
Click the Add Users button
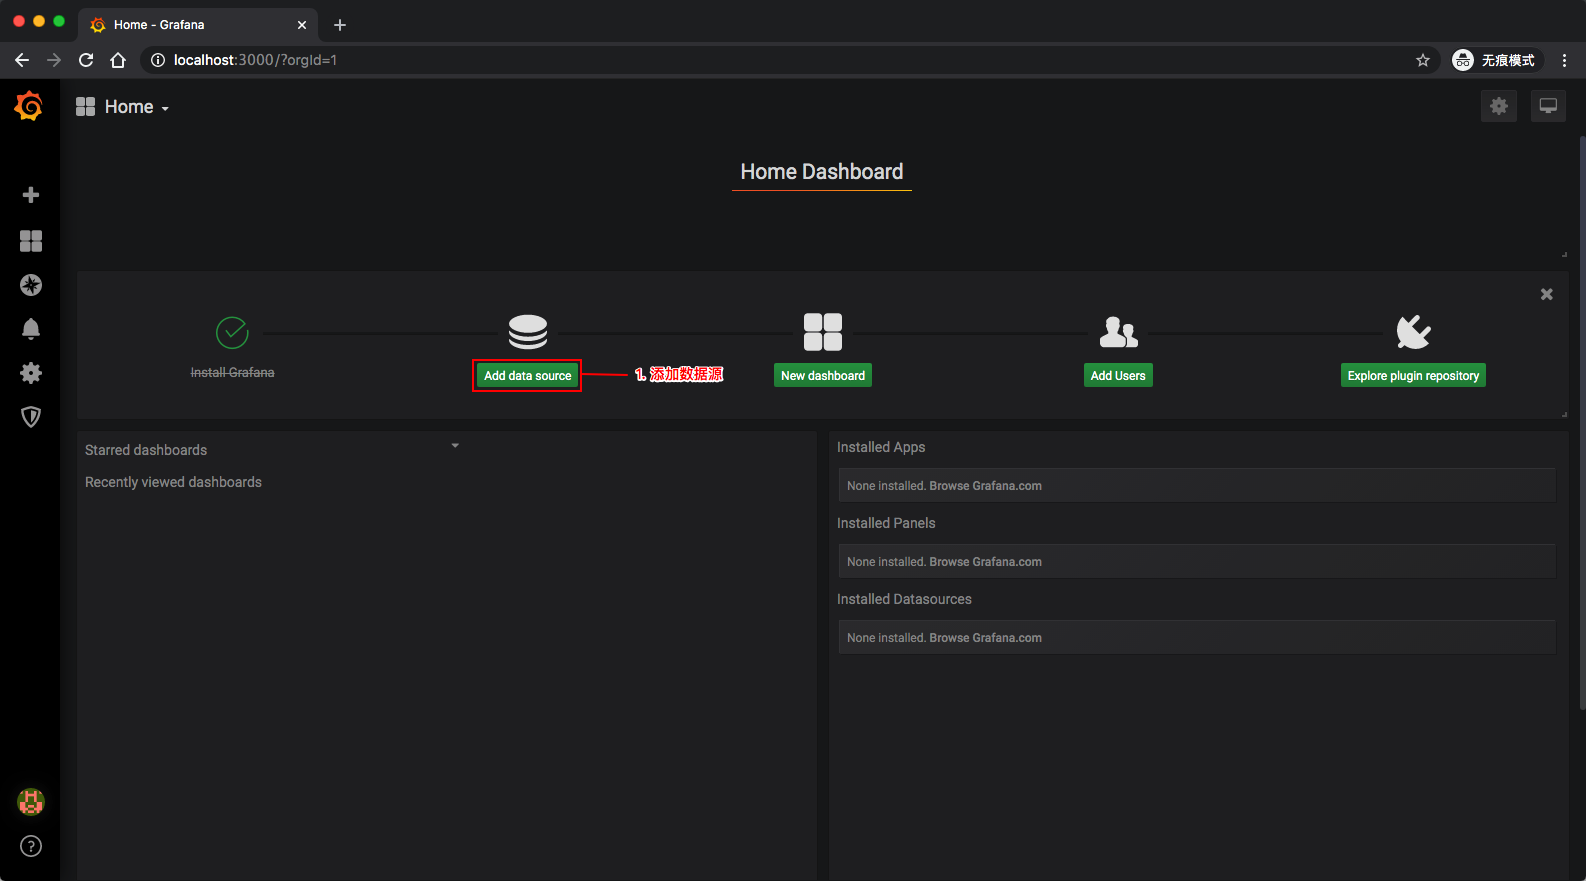(x=1118, y=376)
